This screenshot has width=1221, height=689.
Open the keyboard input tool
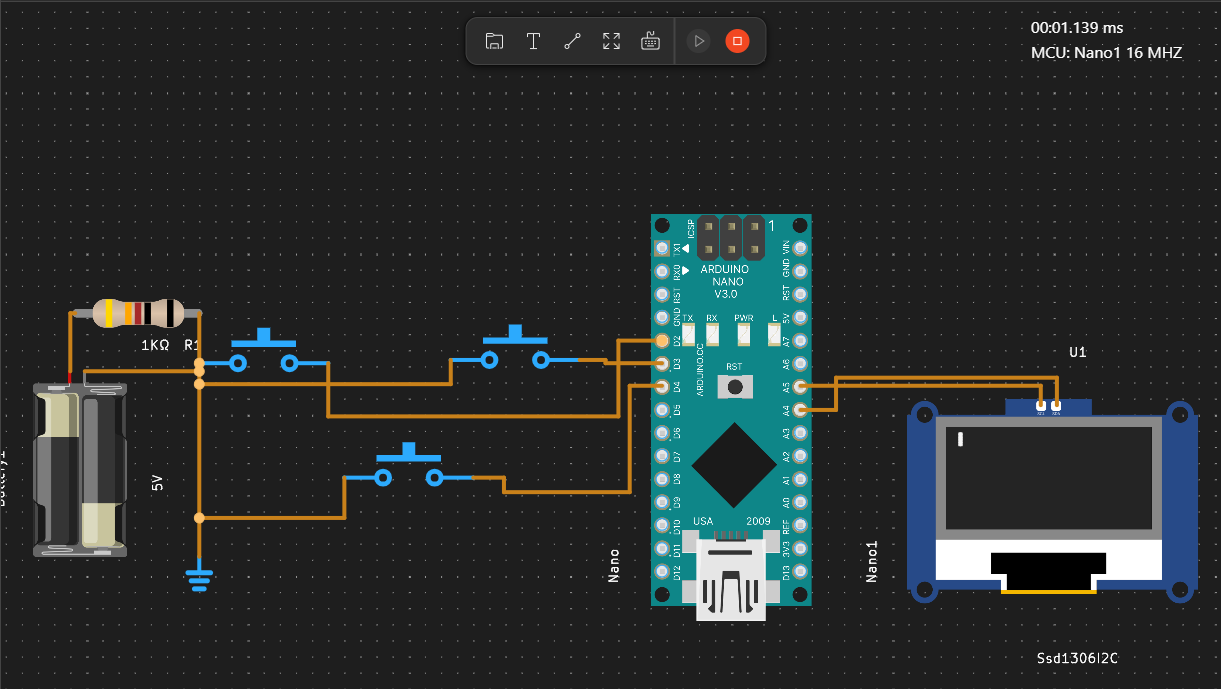tap(650, 41)
